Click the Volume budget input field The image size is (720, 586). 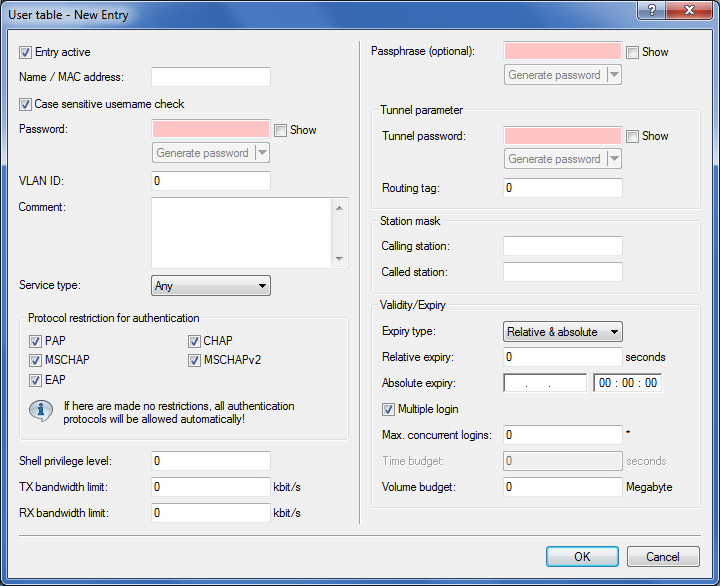click(x=562, y=487)
